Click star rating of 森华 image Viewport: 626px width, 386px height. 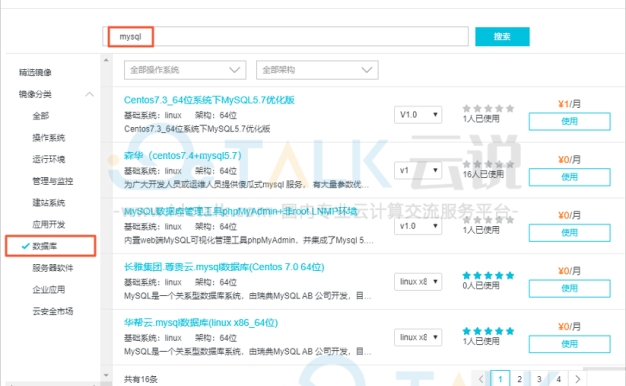point(488,164)
